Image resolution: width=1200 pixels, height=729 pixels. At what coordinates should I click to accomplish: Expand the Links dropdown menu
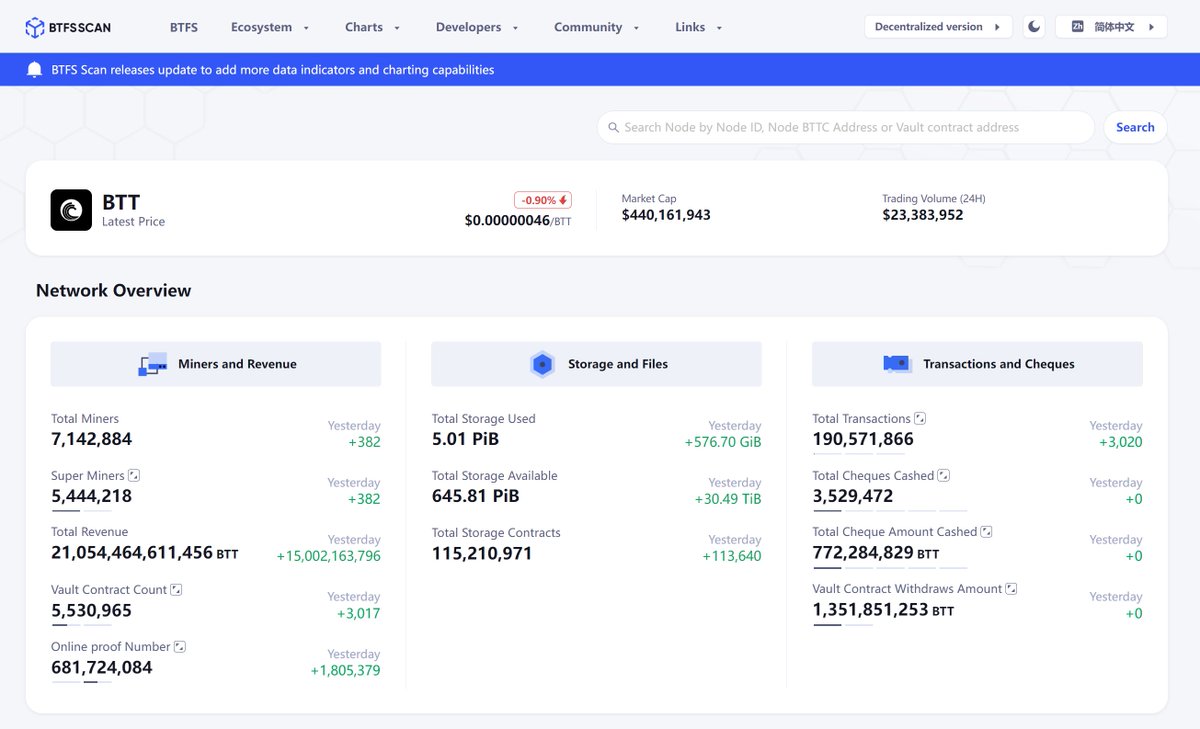(x=698, y=27)
